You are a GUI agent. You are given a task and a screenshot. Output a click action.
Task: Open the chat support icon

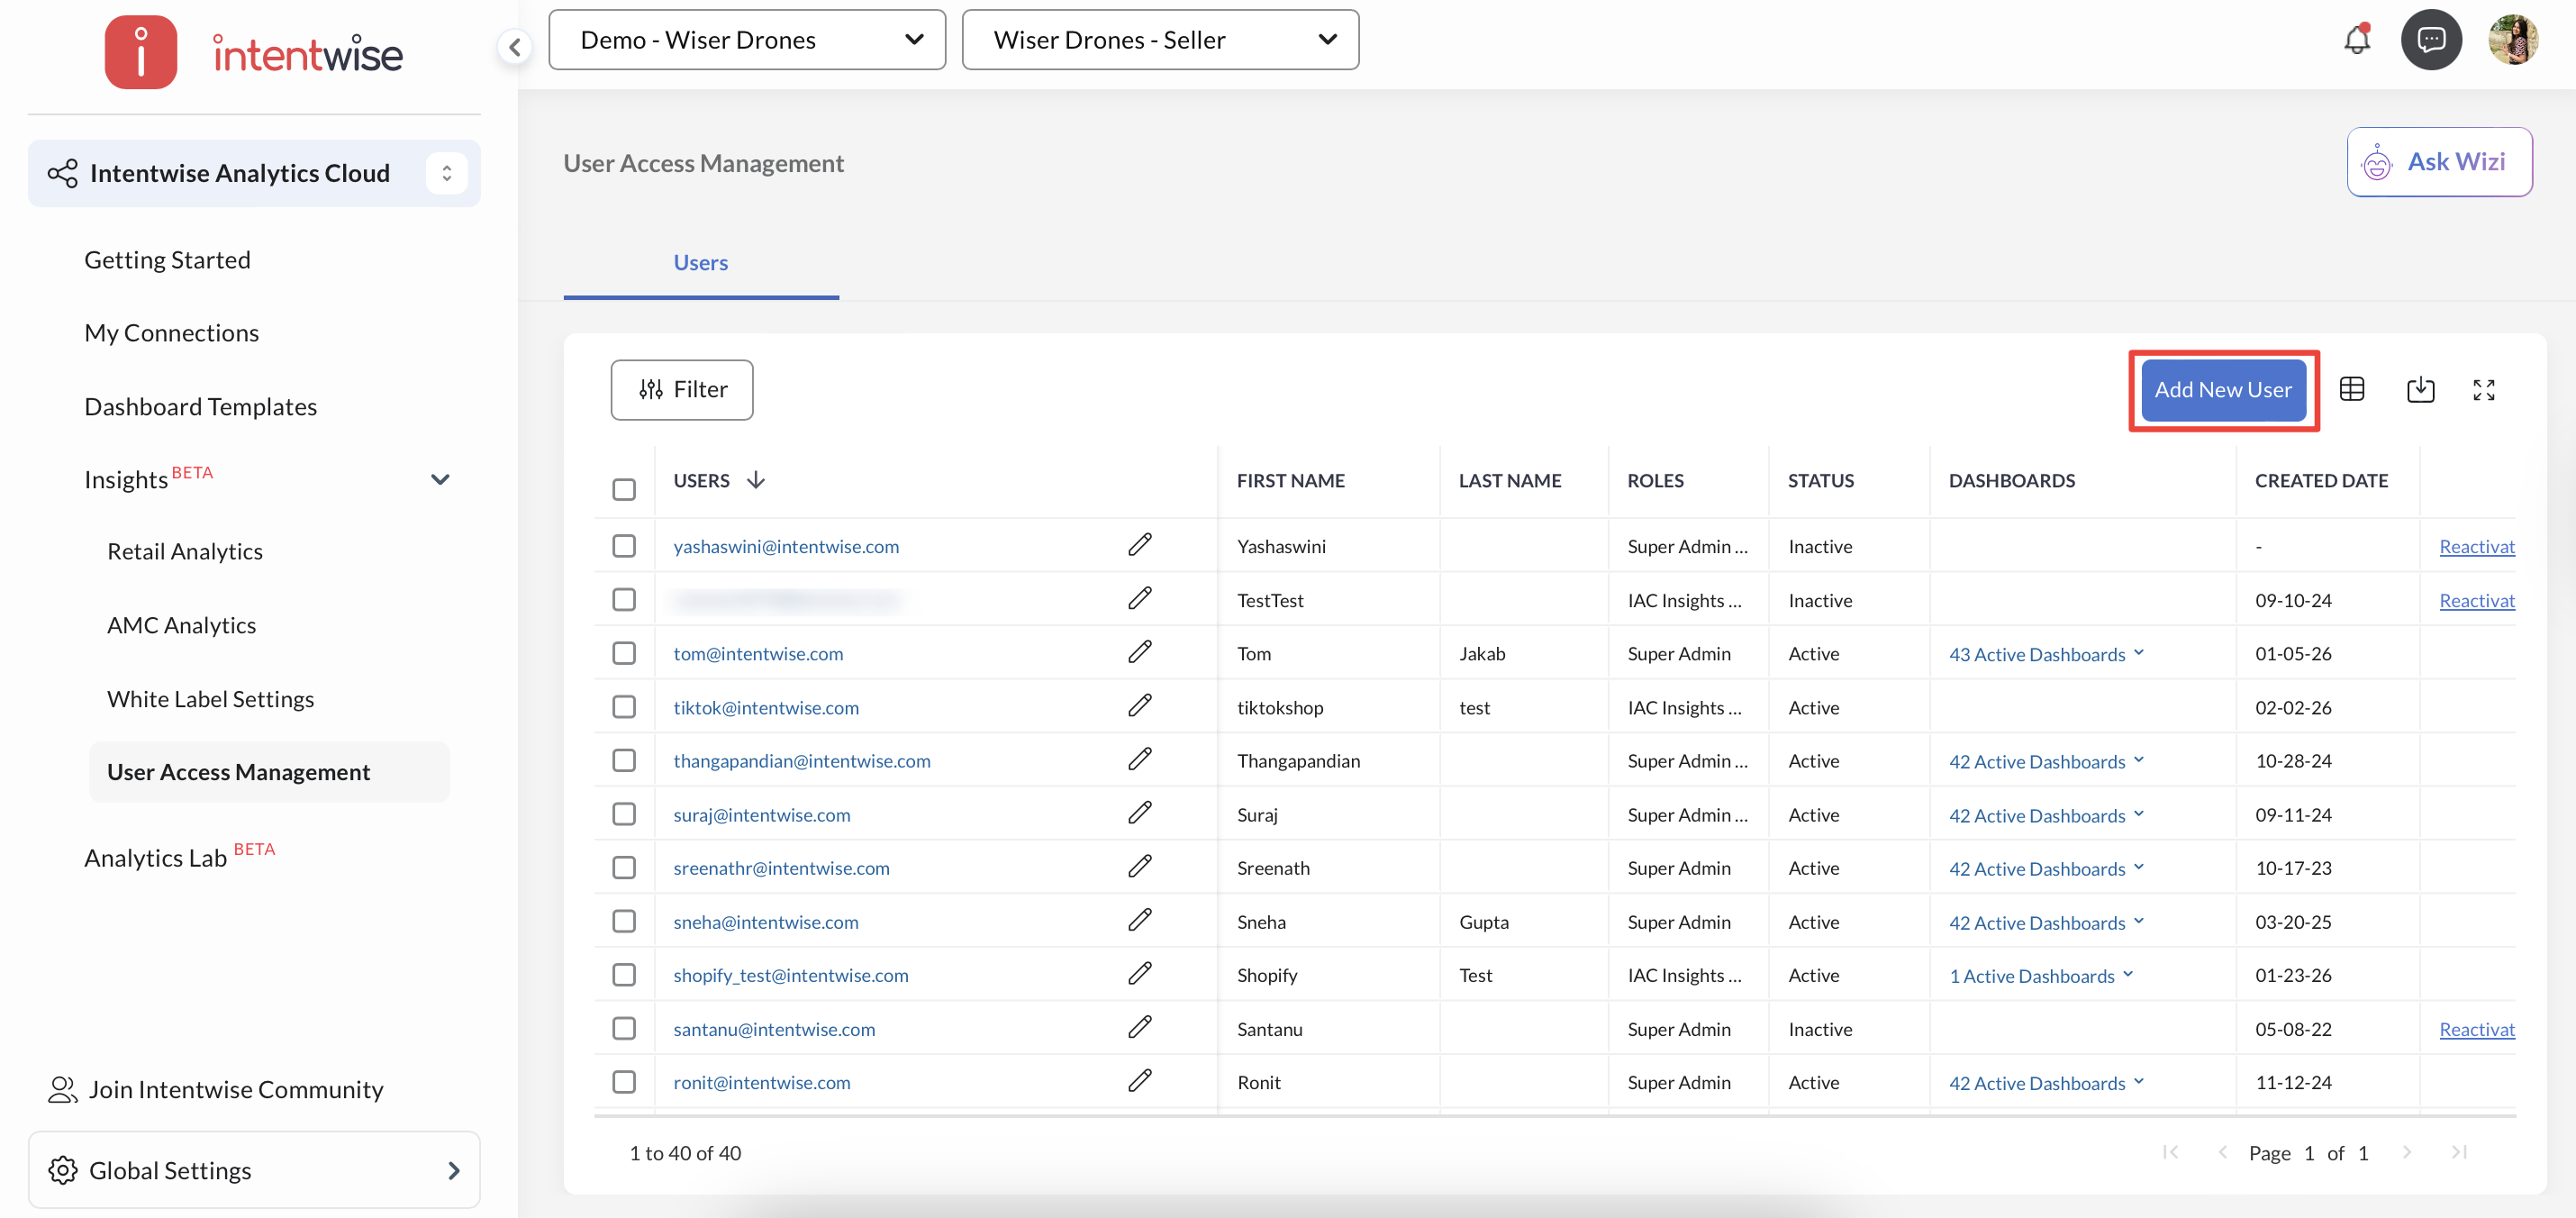point(2431,40)
